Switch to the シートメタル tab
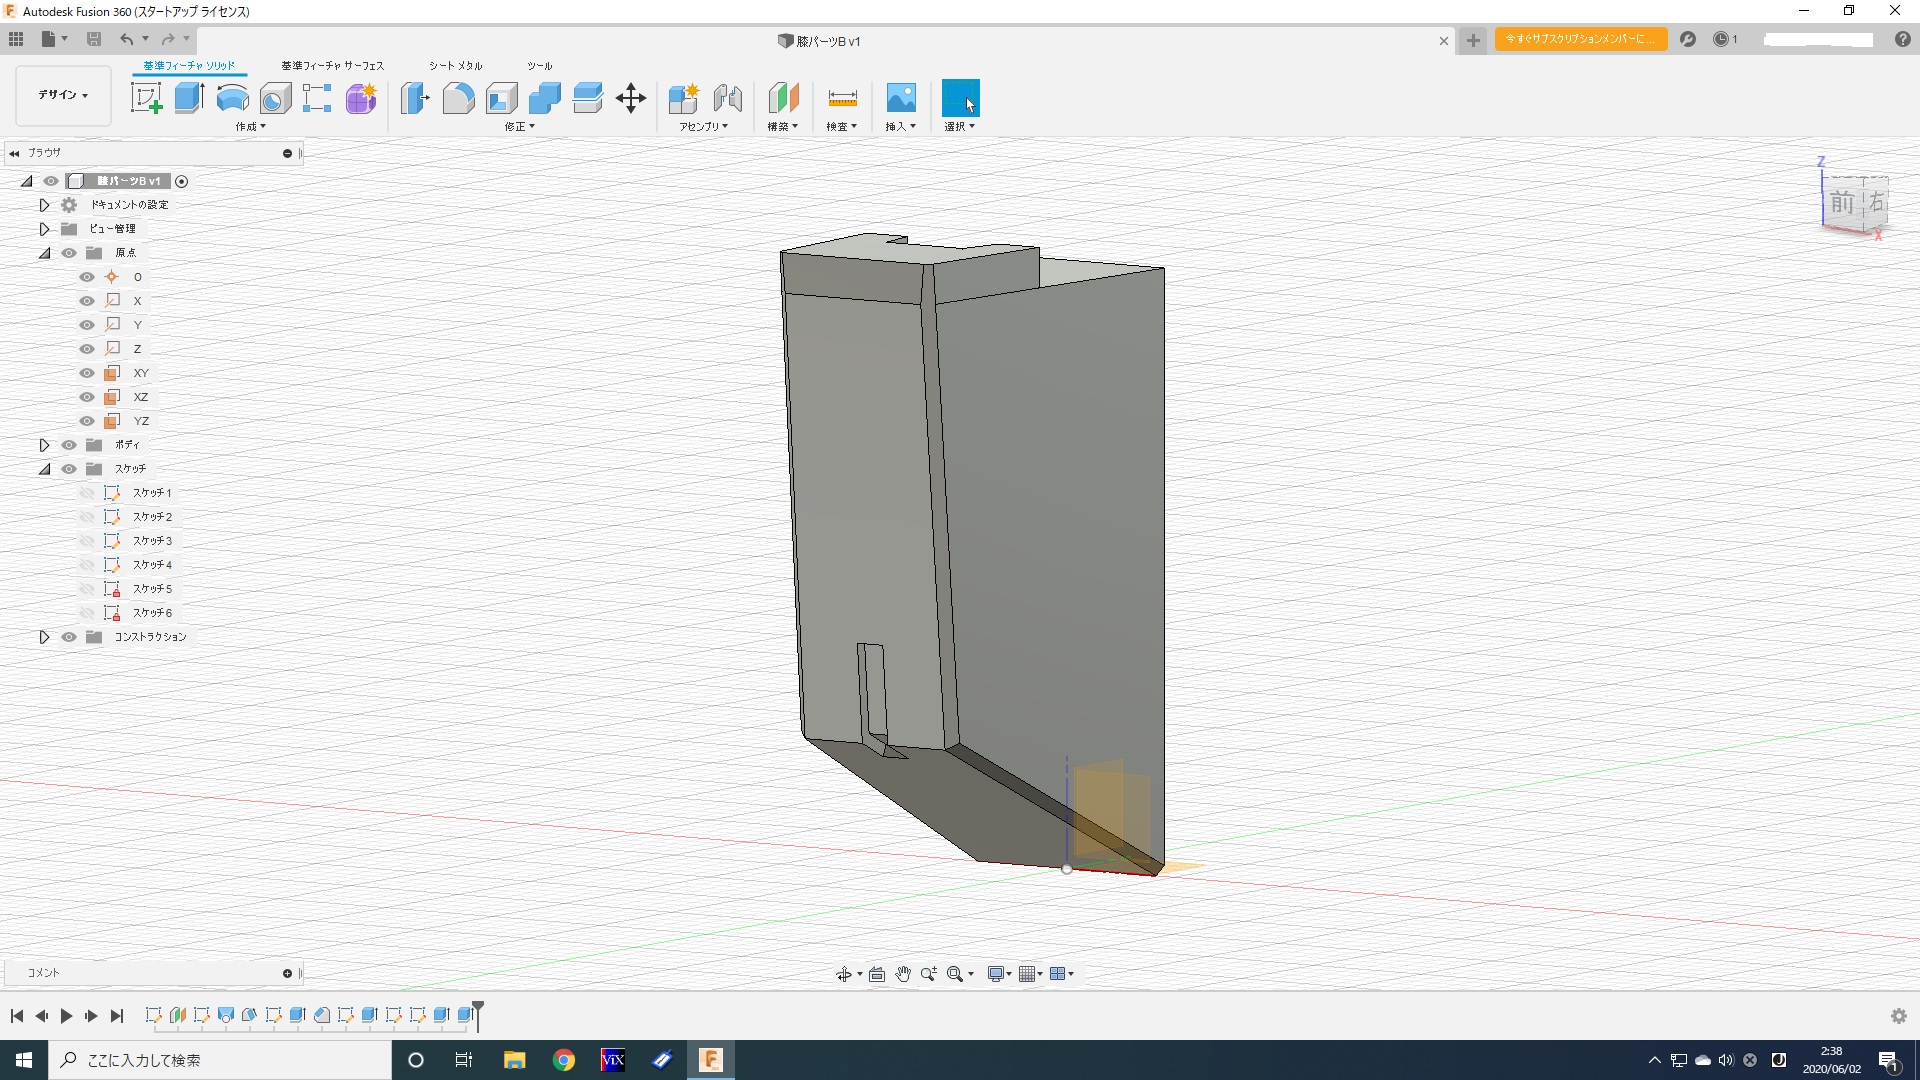 pyautogui.click(x=455, y=66)
